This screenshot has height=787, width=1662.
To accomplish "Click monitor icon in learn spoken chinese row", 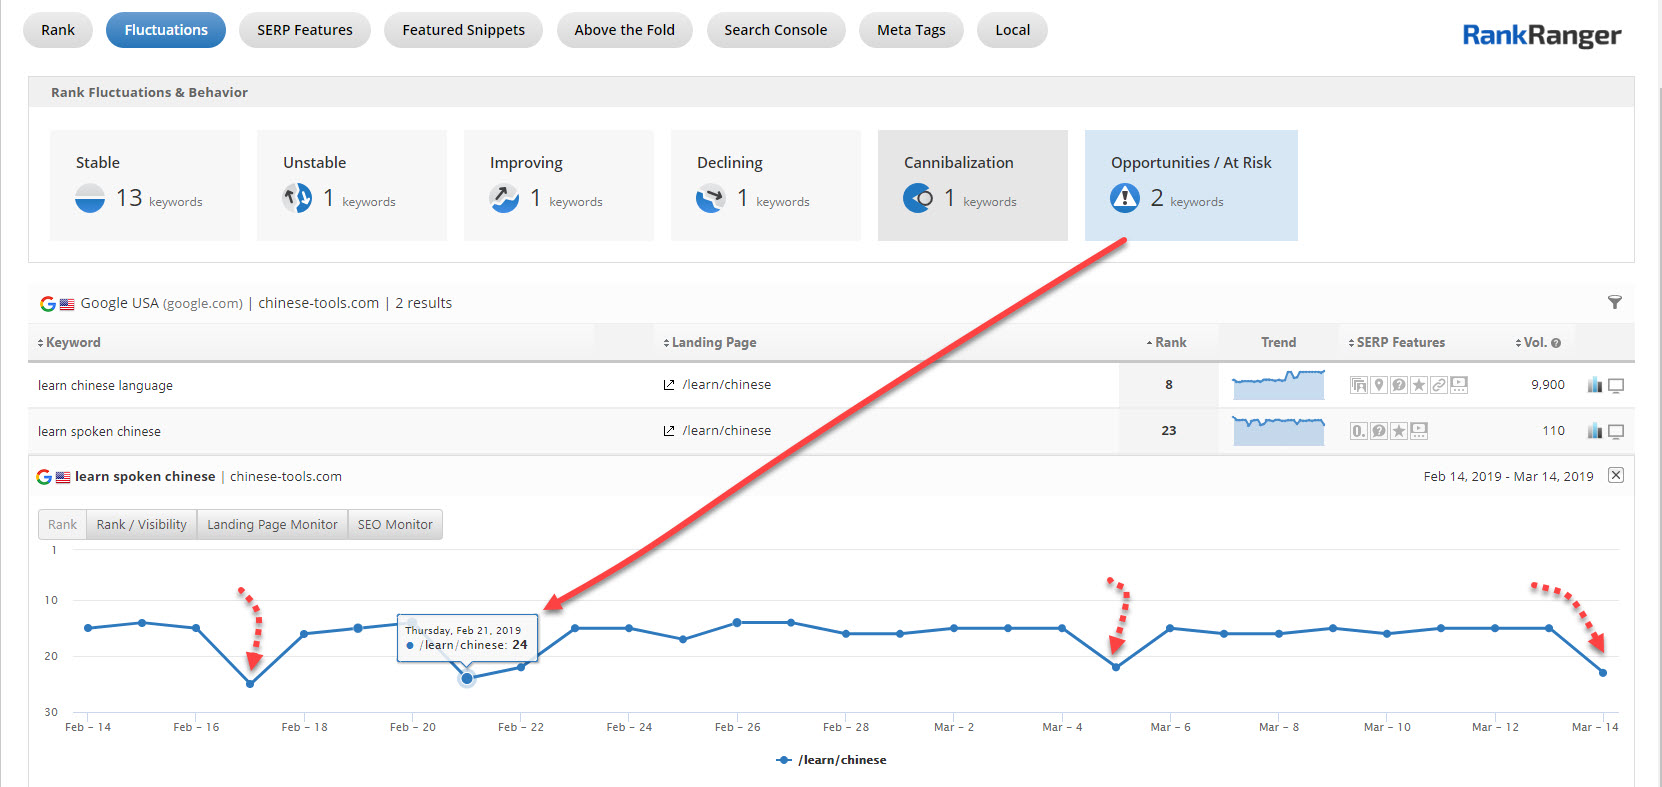I will (1616, 431).
